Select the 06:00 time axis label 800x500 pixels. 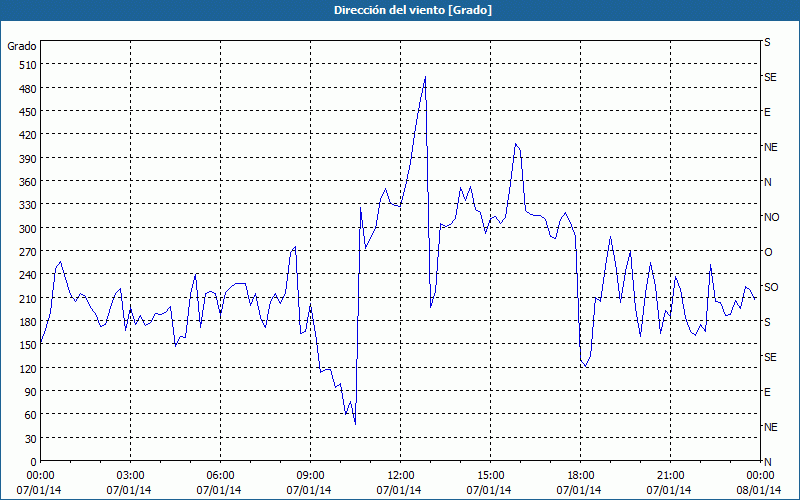click(x=220, y=476)
